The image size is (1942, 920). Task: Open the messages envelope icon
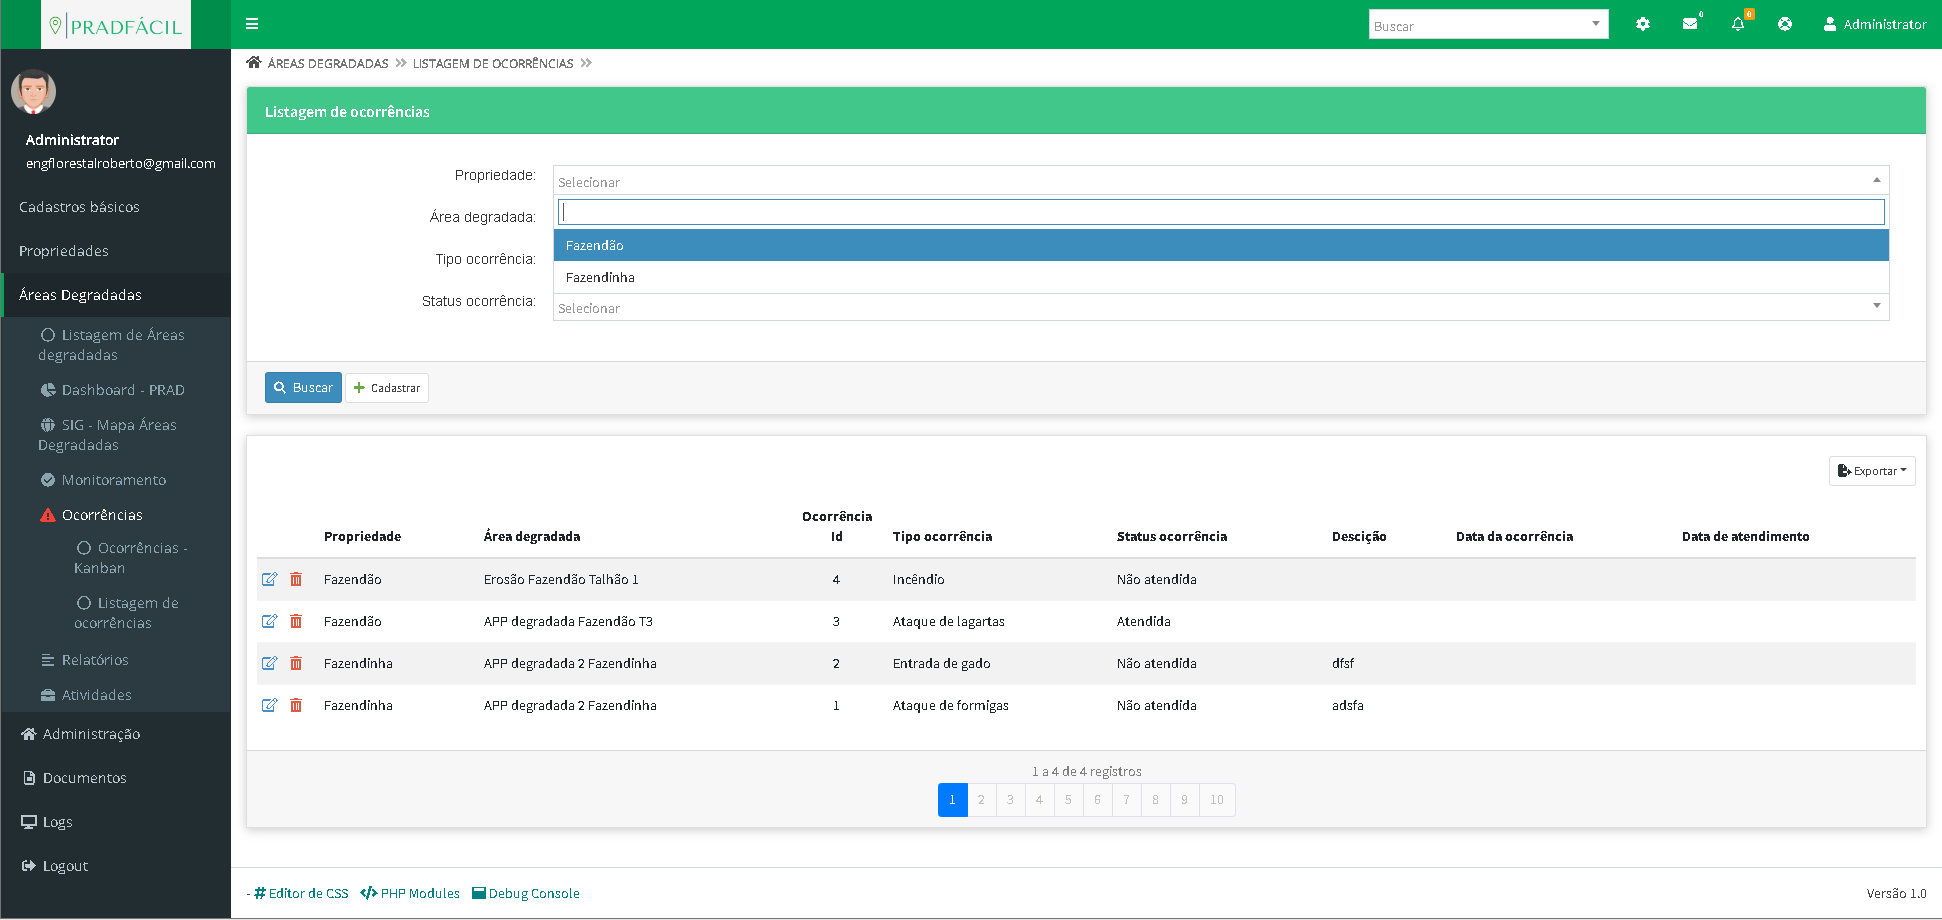[x=1690, y=24]
